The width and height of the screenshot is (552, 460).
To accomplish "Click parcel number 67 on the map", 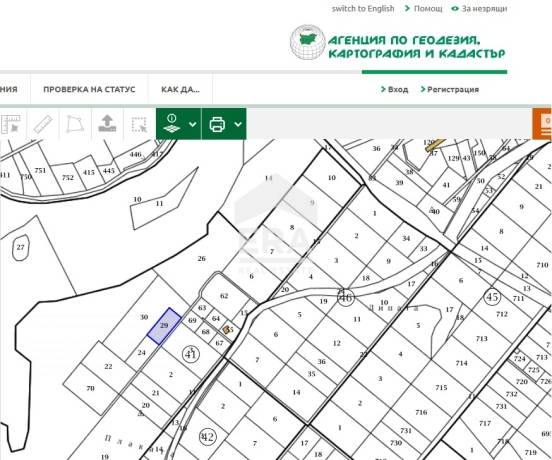I will point(219,343).
